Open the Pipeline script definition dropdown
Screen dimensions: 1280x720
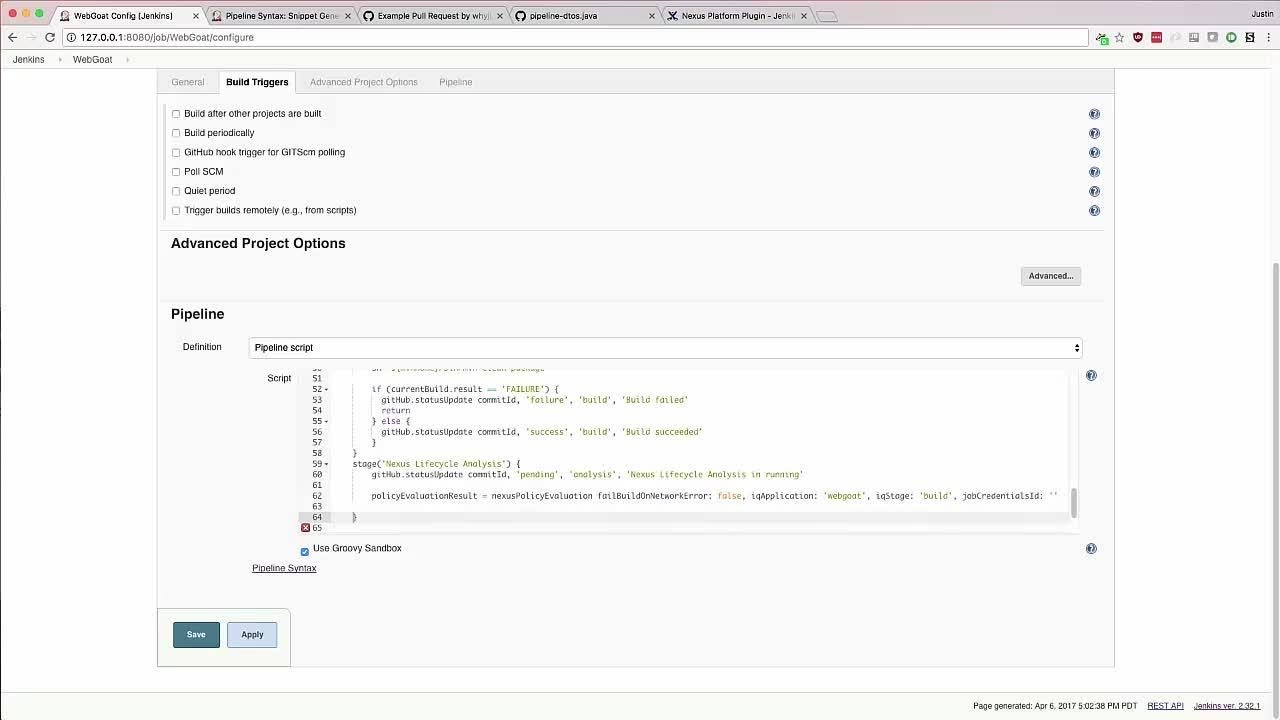665,348
